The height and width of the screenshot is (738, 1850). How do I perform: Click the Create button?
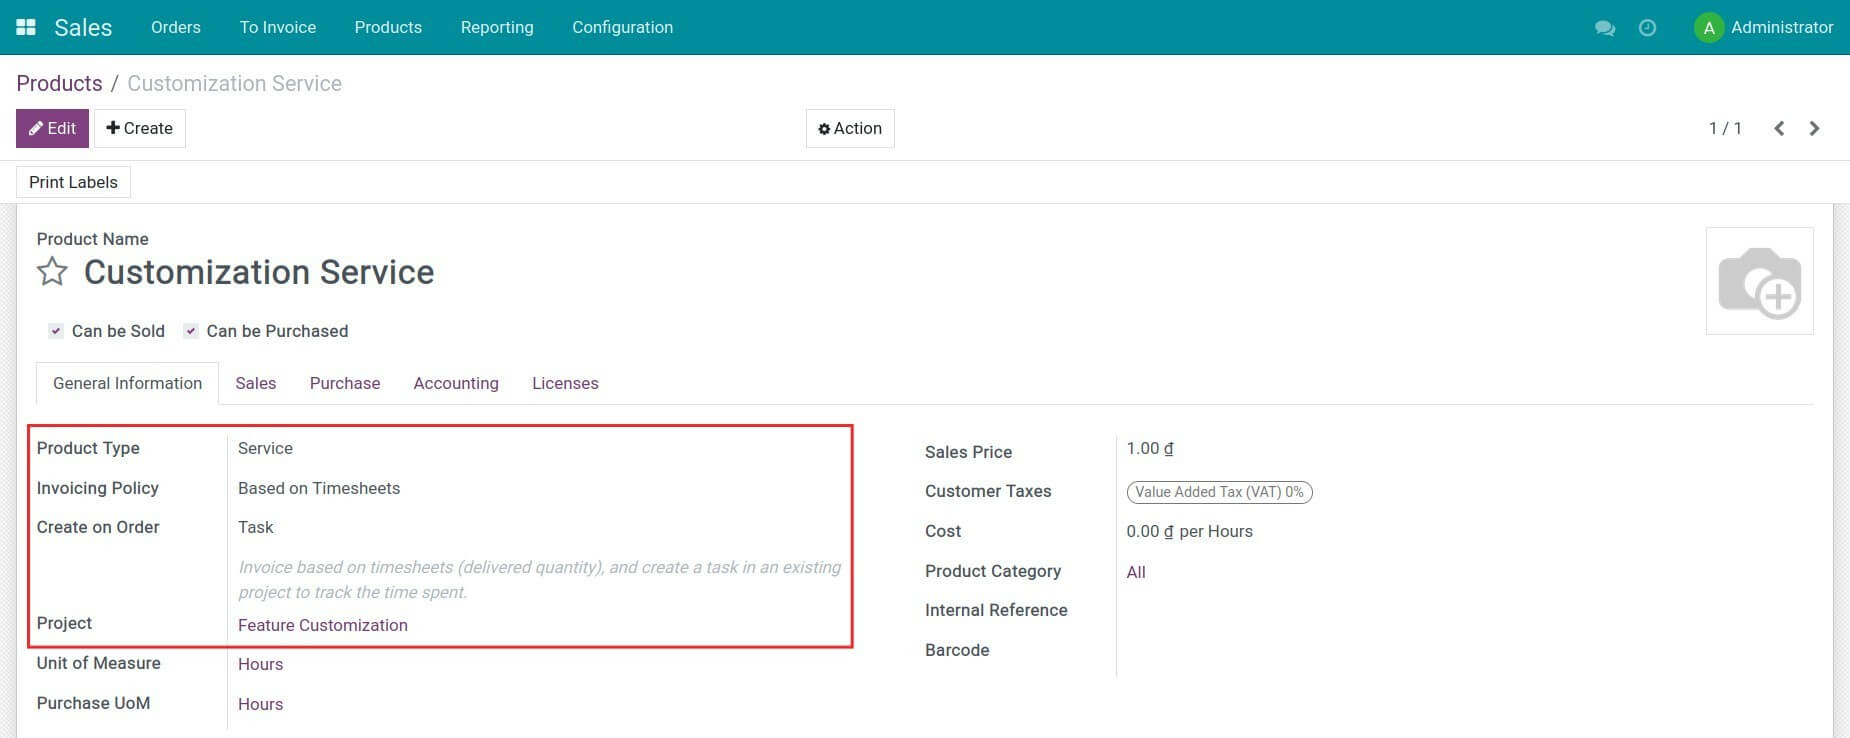click(x=140, y=128)
